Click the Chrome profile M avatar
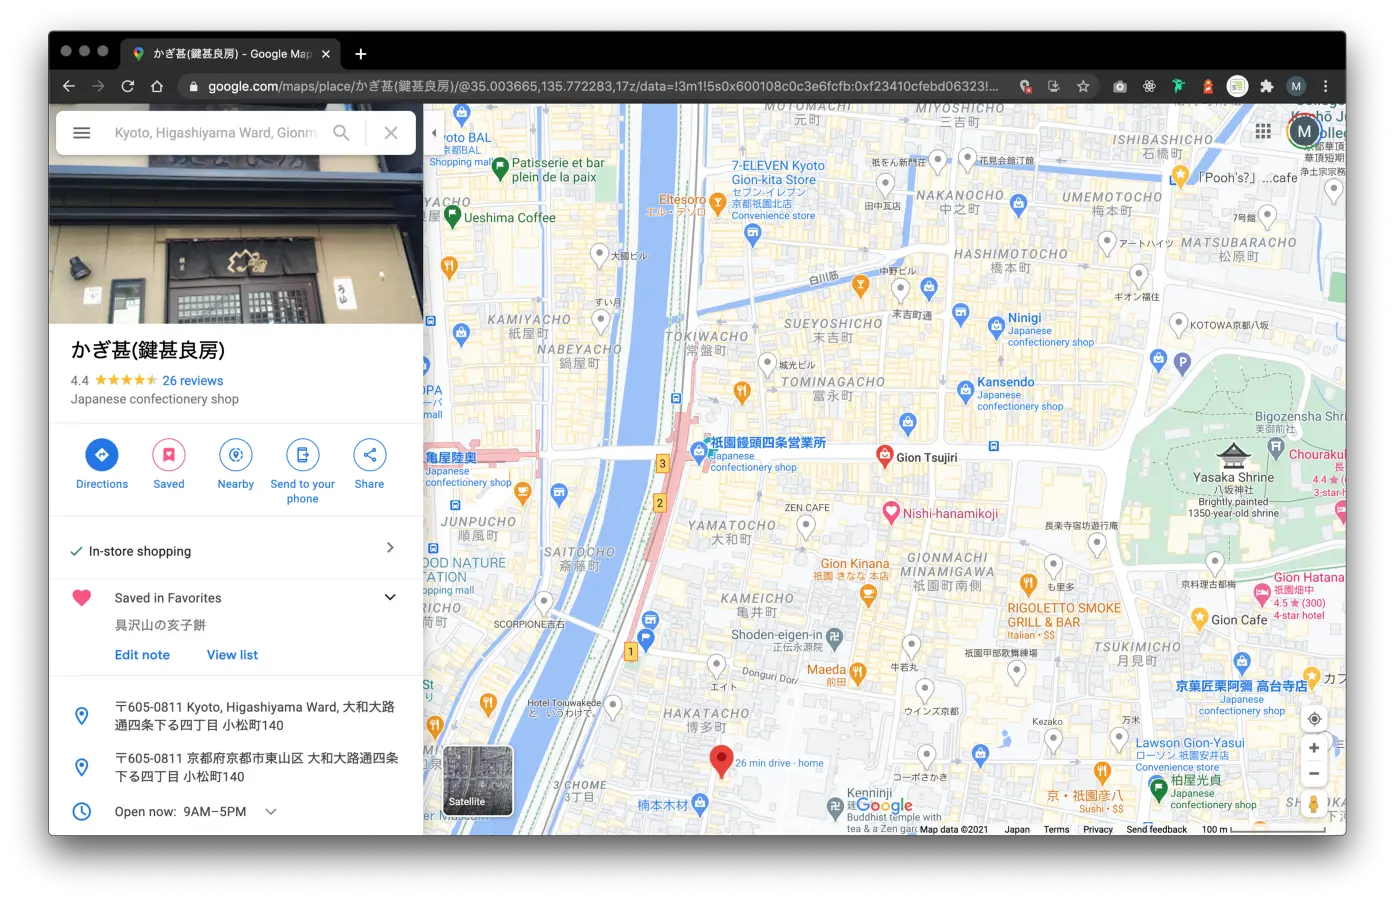Image resolution: width=1394 pixels, height=899 pixels. coord(1296,86)
